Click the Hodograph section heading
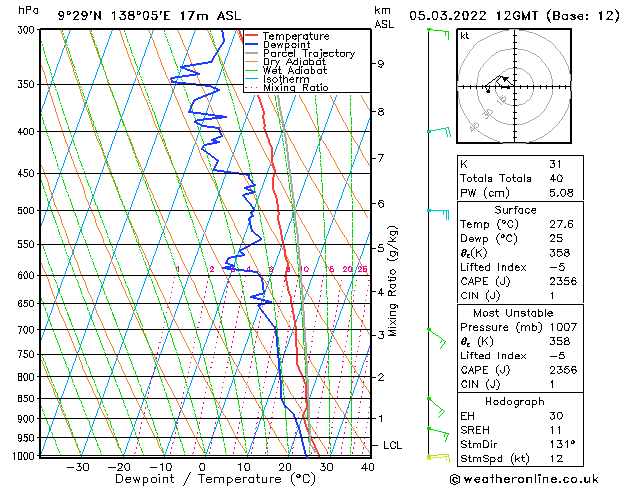629x486 pixels. [x=515, y=401]
